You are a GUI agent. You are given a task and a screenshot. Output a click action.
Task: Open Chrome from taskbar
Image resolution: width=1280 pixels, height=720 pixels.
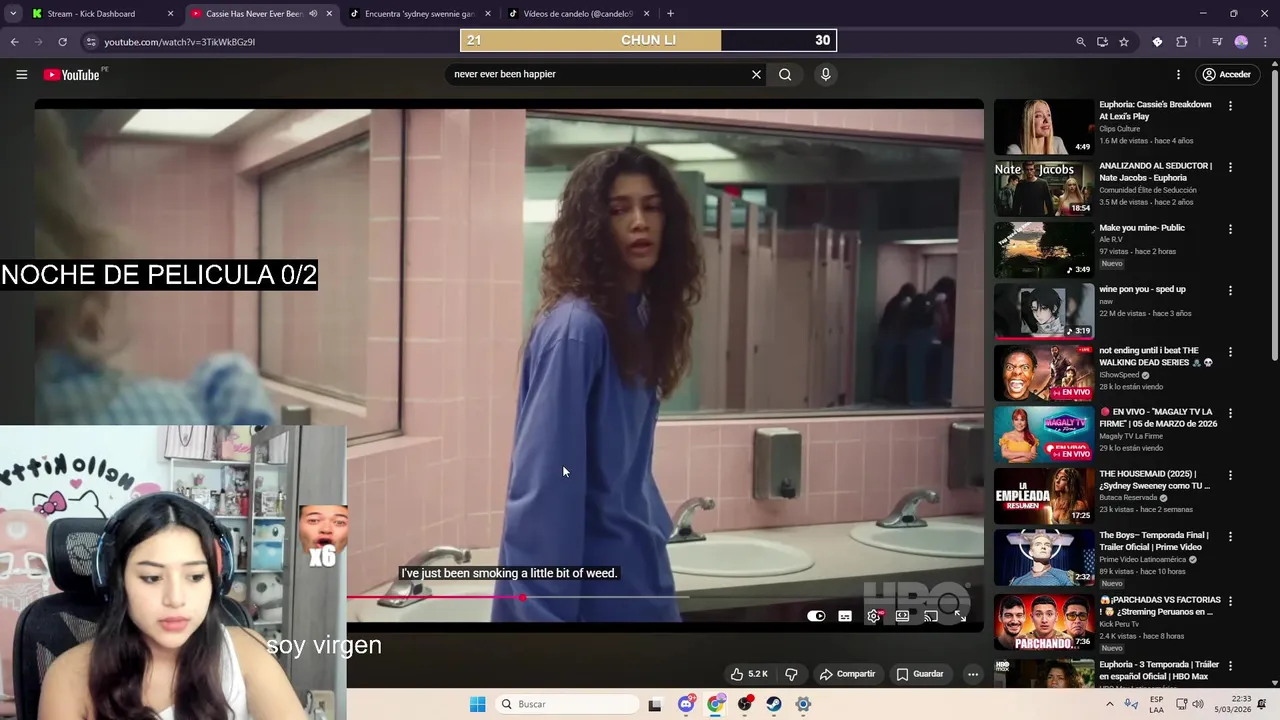coord(716,704)
